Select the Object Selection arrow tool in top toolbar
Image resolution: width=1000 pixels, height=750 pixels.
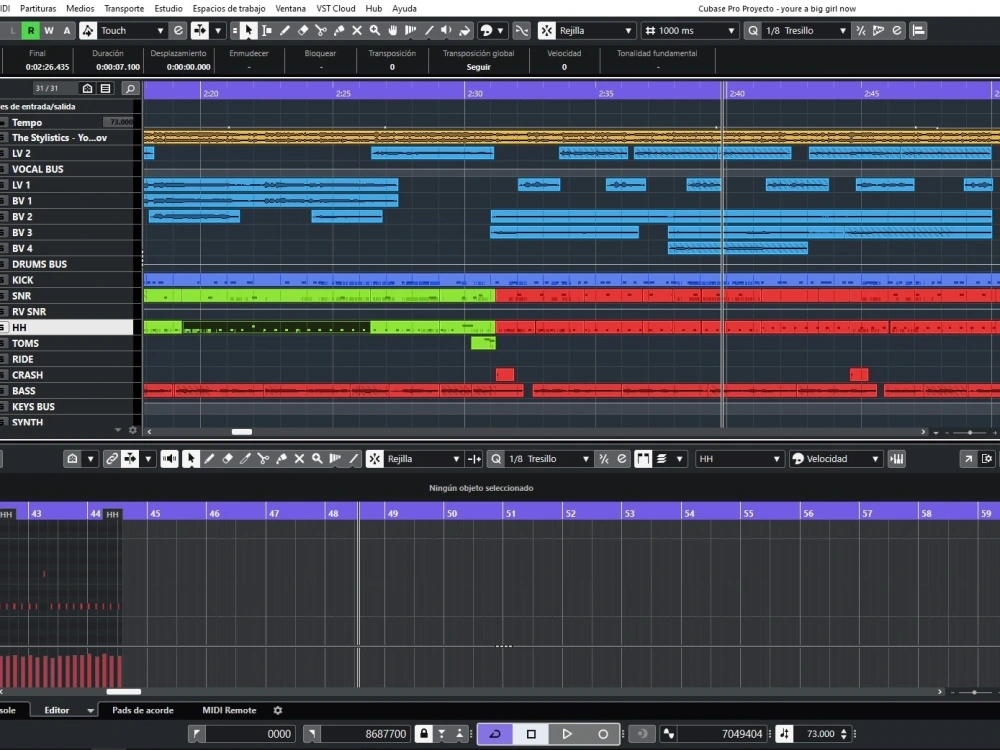[x=249, y=30]
